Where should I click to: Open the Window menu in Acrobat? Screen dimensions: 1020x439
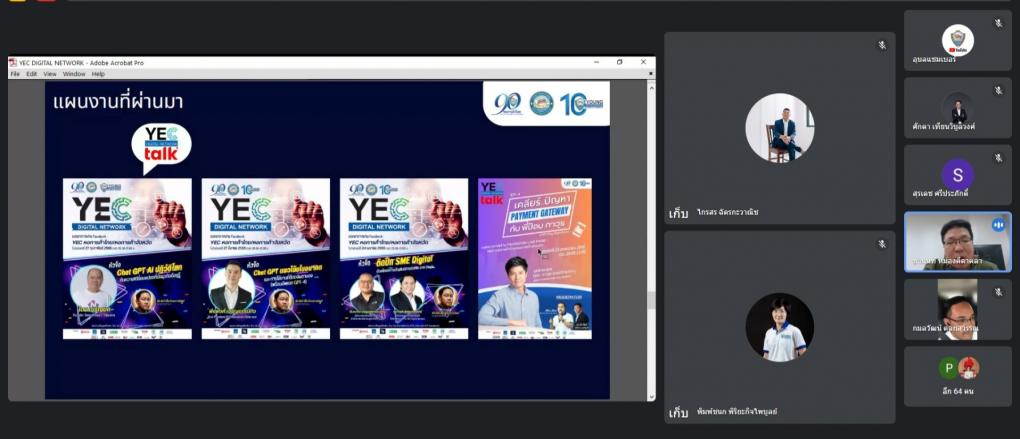tap(74, 74)
